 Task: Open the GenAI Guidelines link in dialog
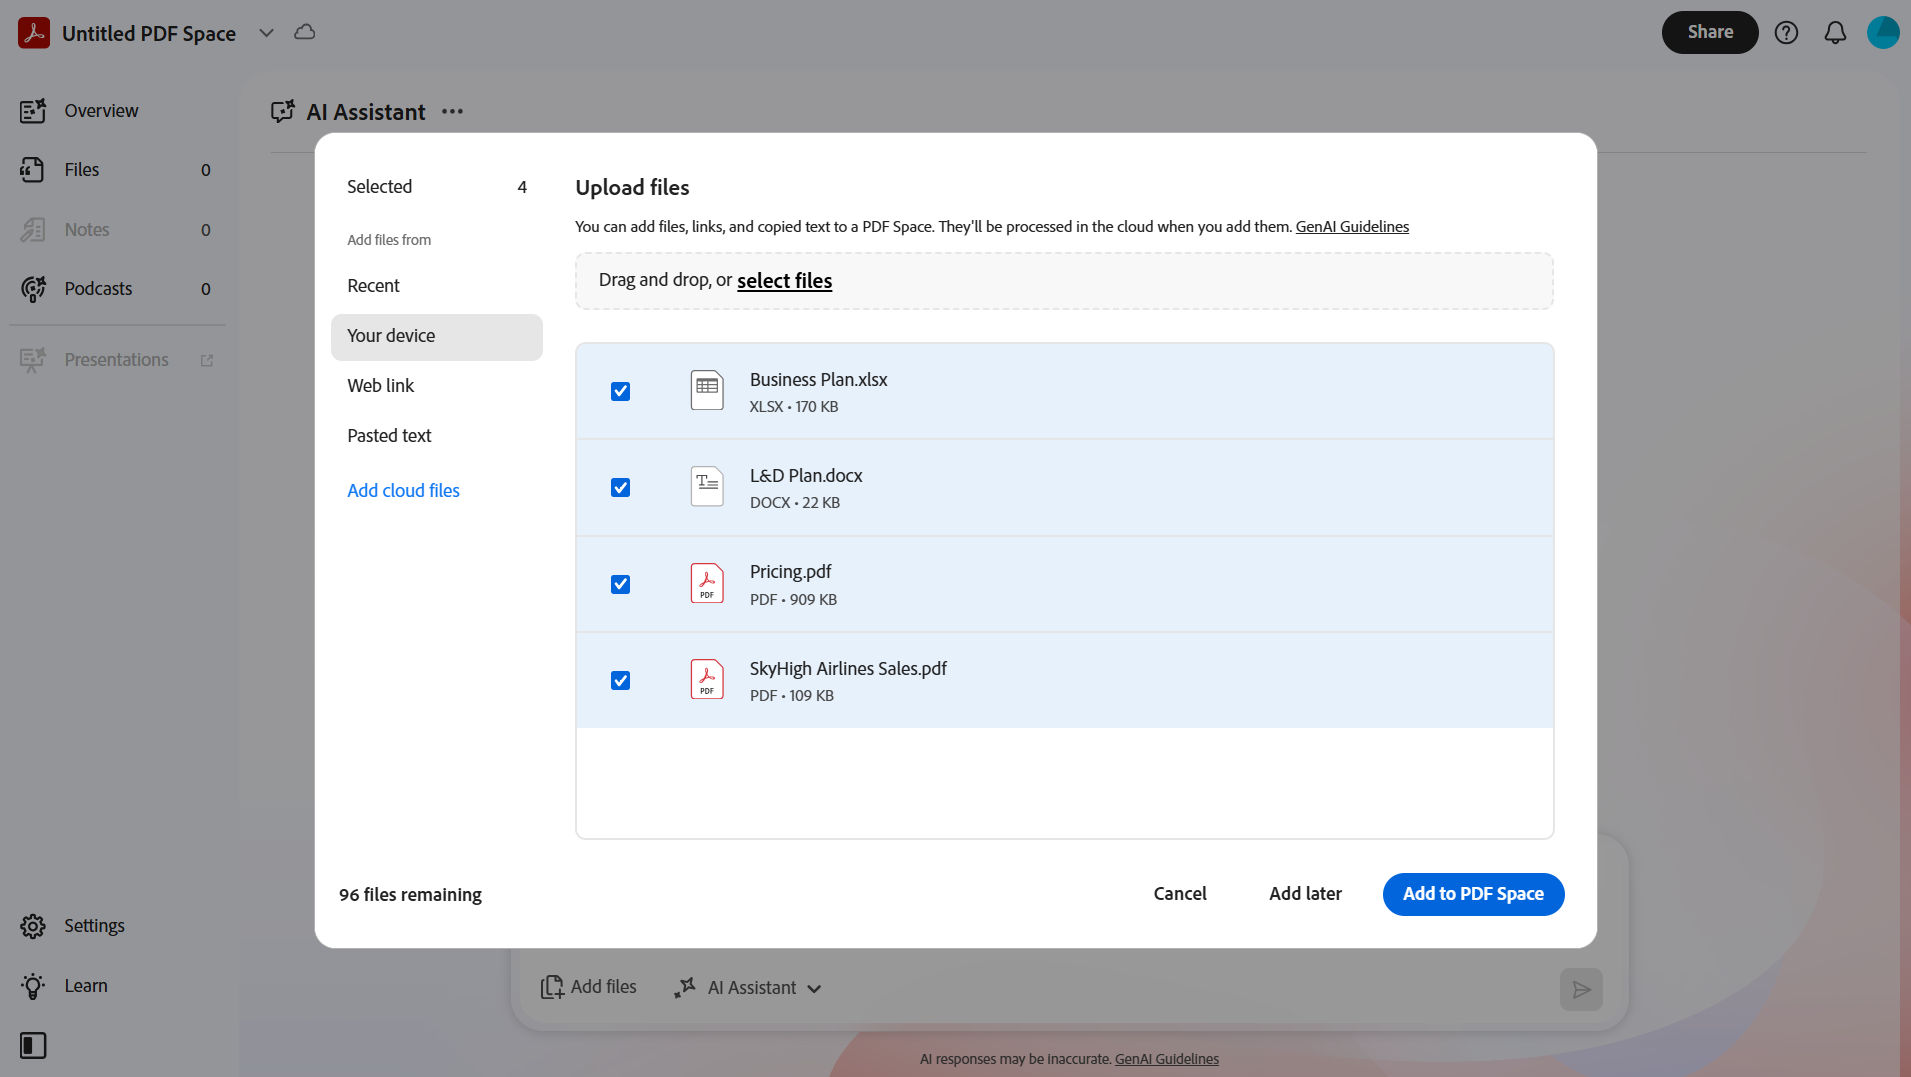(1352, 227)
